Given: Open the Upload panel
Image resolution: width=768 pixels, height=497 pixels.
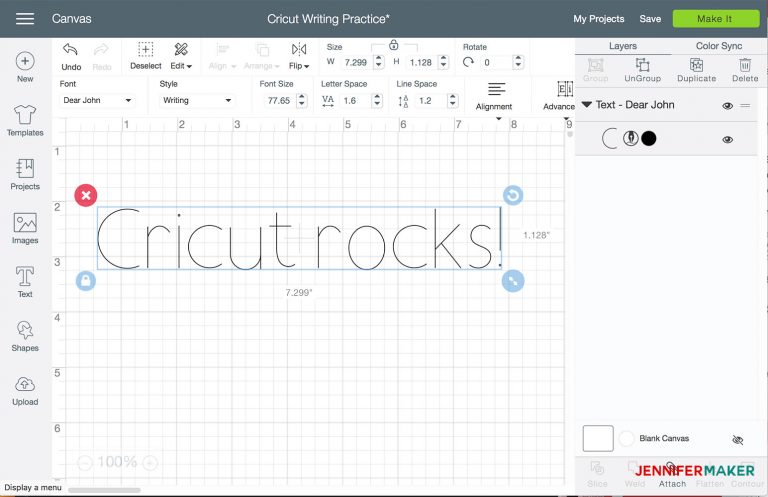Looking at the screenshot, I should pyautogui.click(x=25, y=391).
